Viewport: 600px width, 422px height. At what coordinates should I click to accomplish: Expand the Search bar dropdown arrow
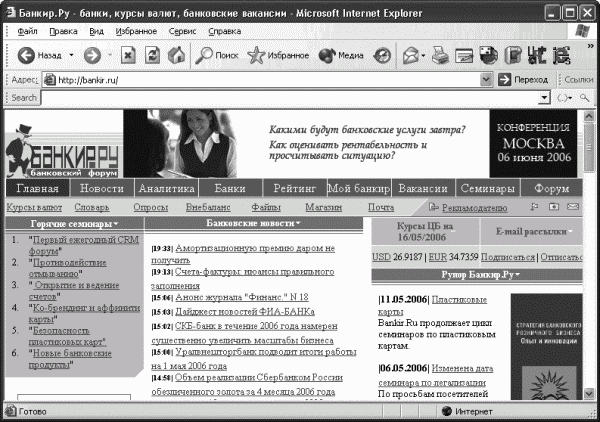click(545, 98)
